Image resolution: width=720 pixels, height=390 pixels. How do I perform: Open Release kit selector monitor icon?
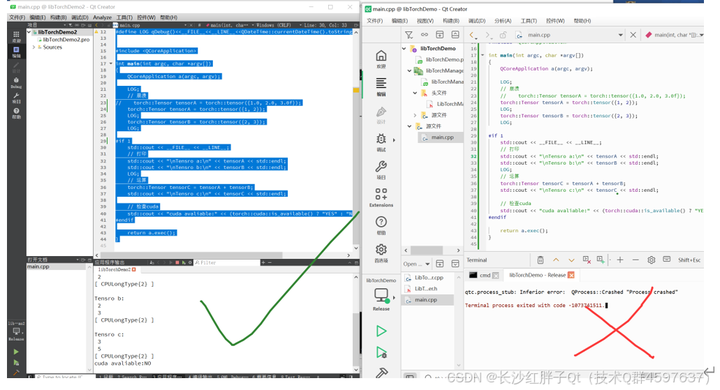pos(381,294)
